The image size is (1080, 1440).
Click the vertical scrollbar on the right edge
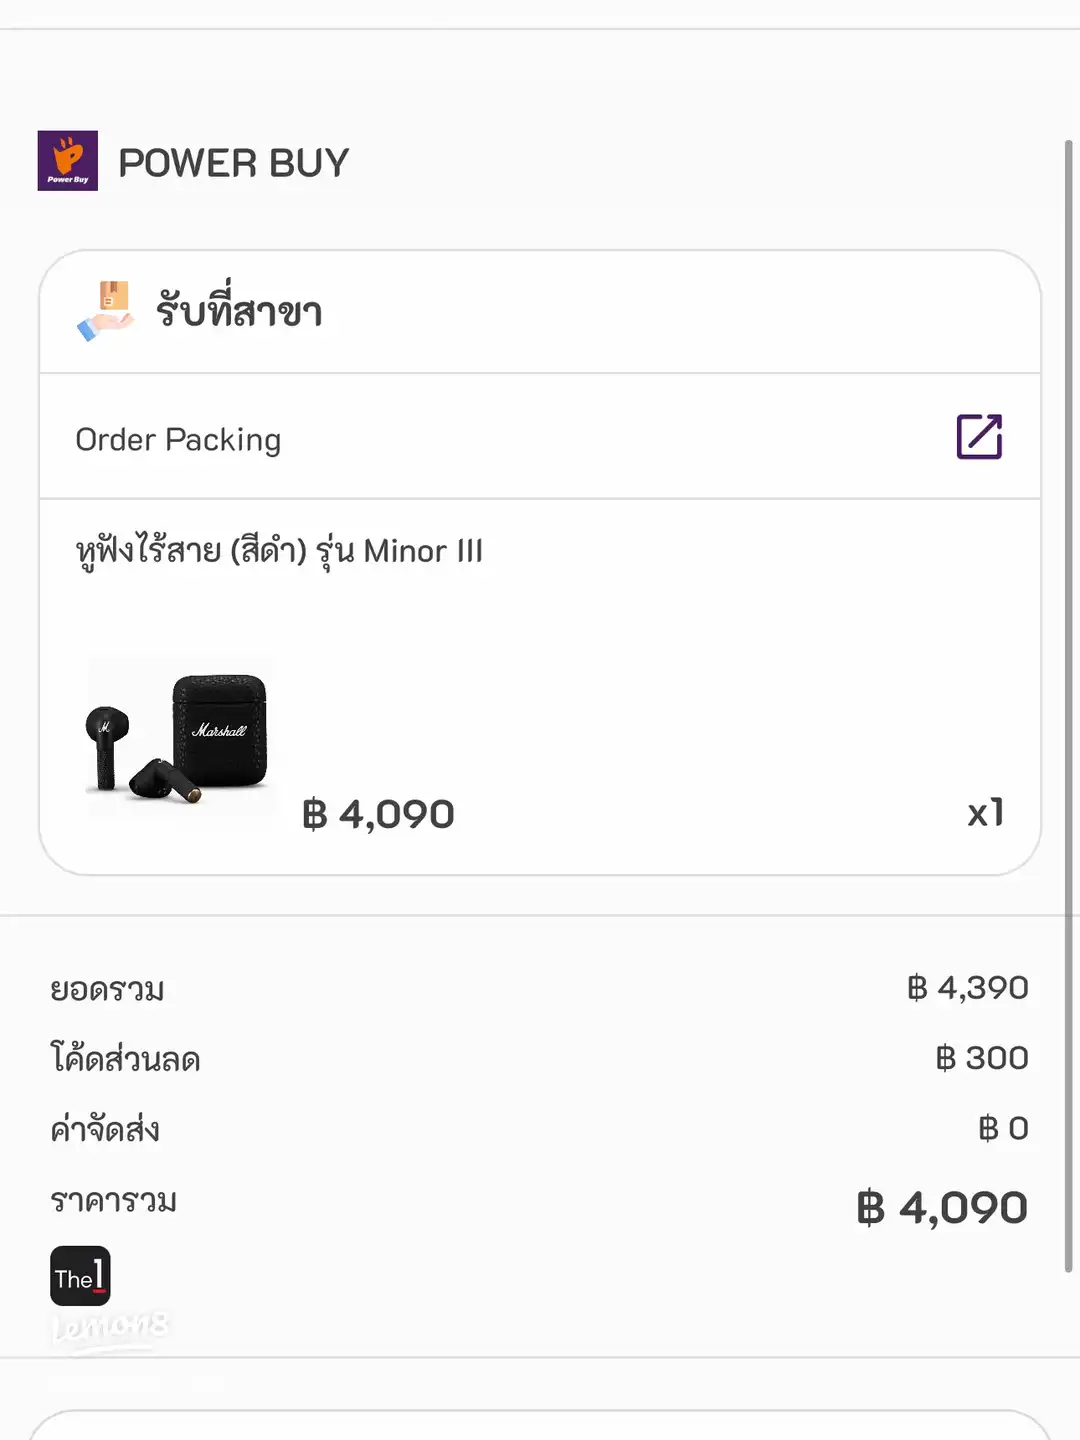[1068, 700]
